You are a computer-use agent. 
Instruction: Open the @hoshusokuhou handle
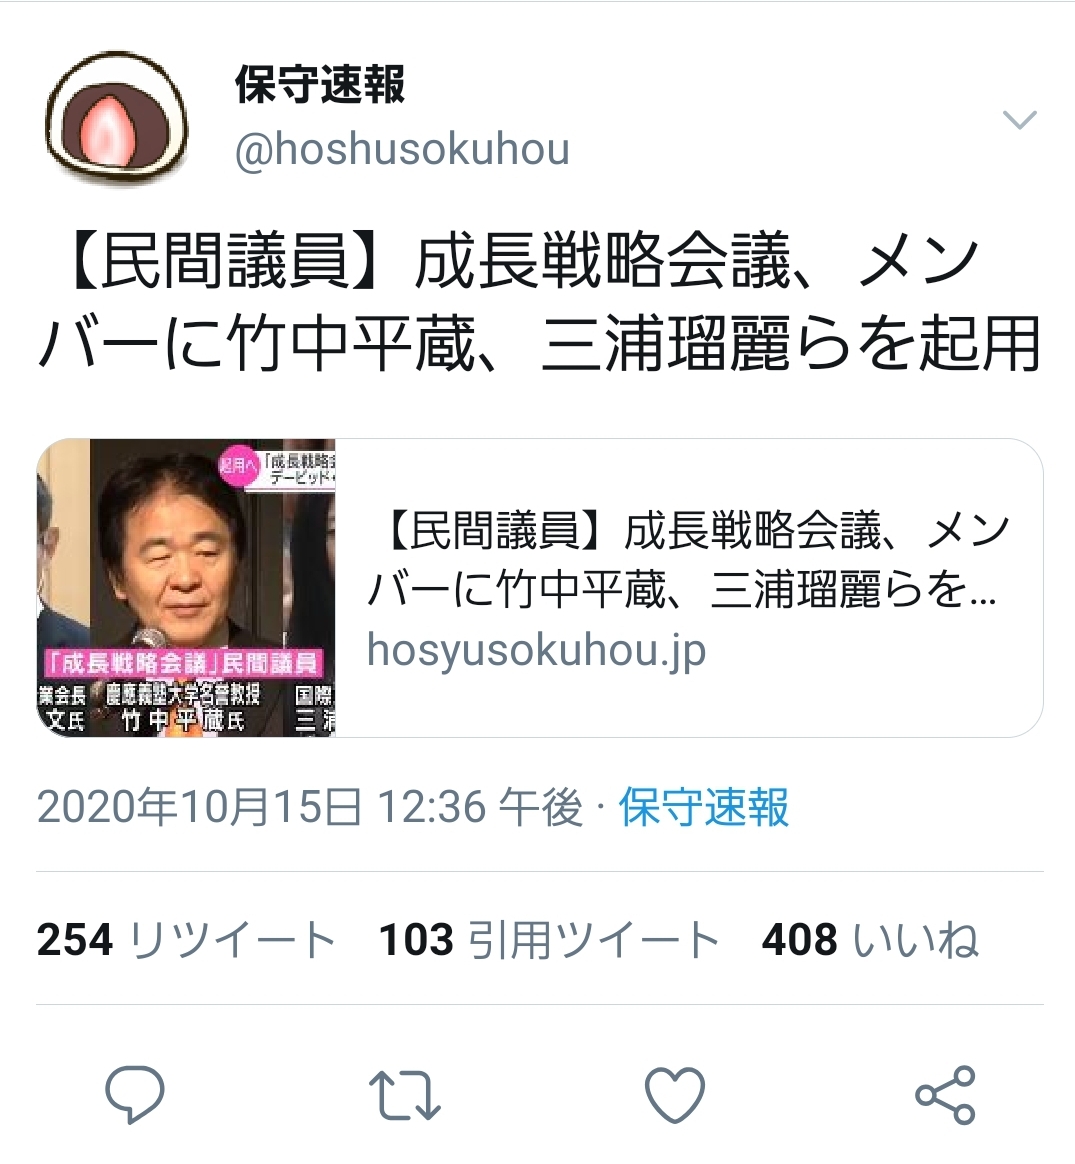click(x=402, y=149)
